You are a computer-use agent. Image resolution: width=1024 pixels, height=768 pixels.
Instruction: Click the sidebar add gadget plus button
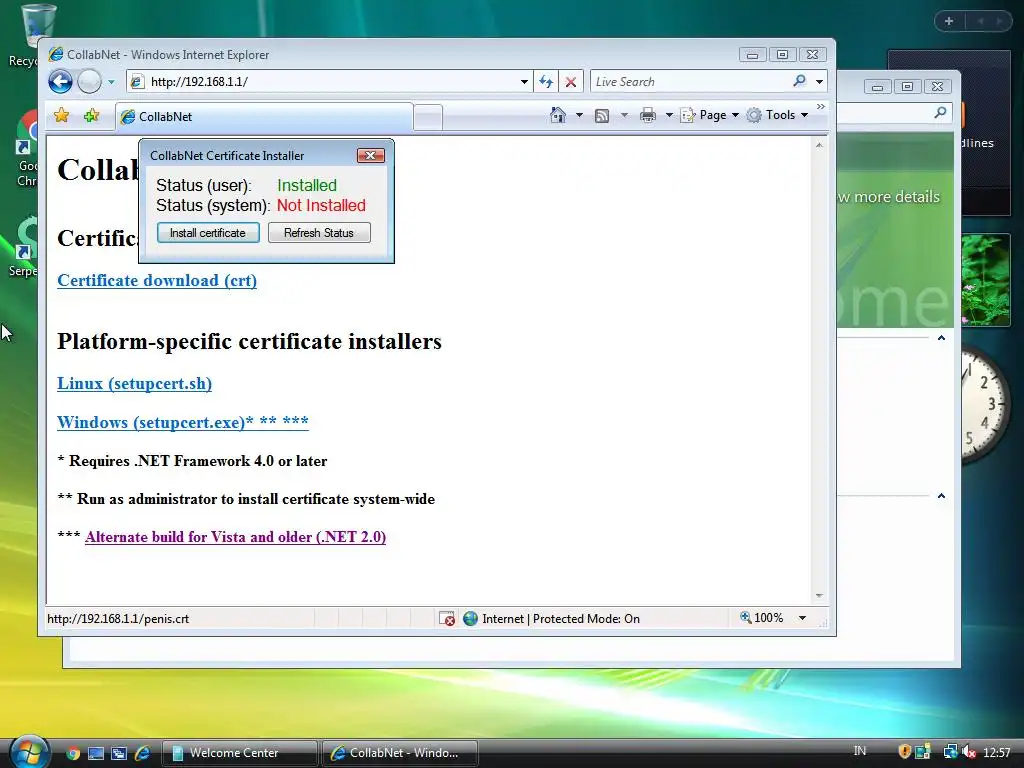coord(949,22)
